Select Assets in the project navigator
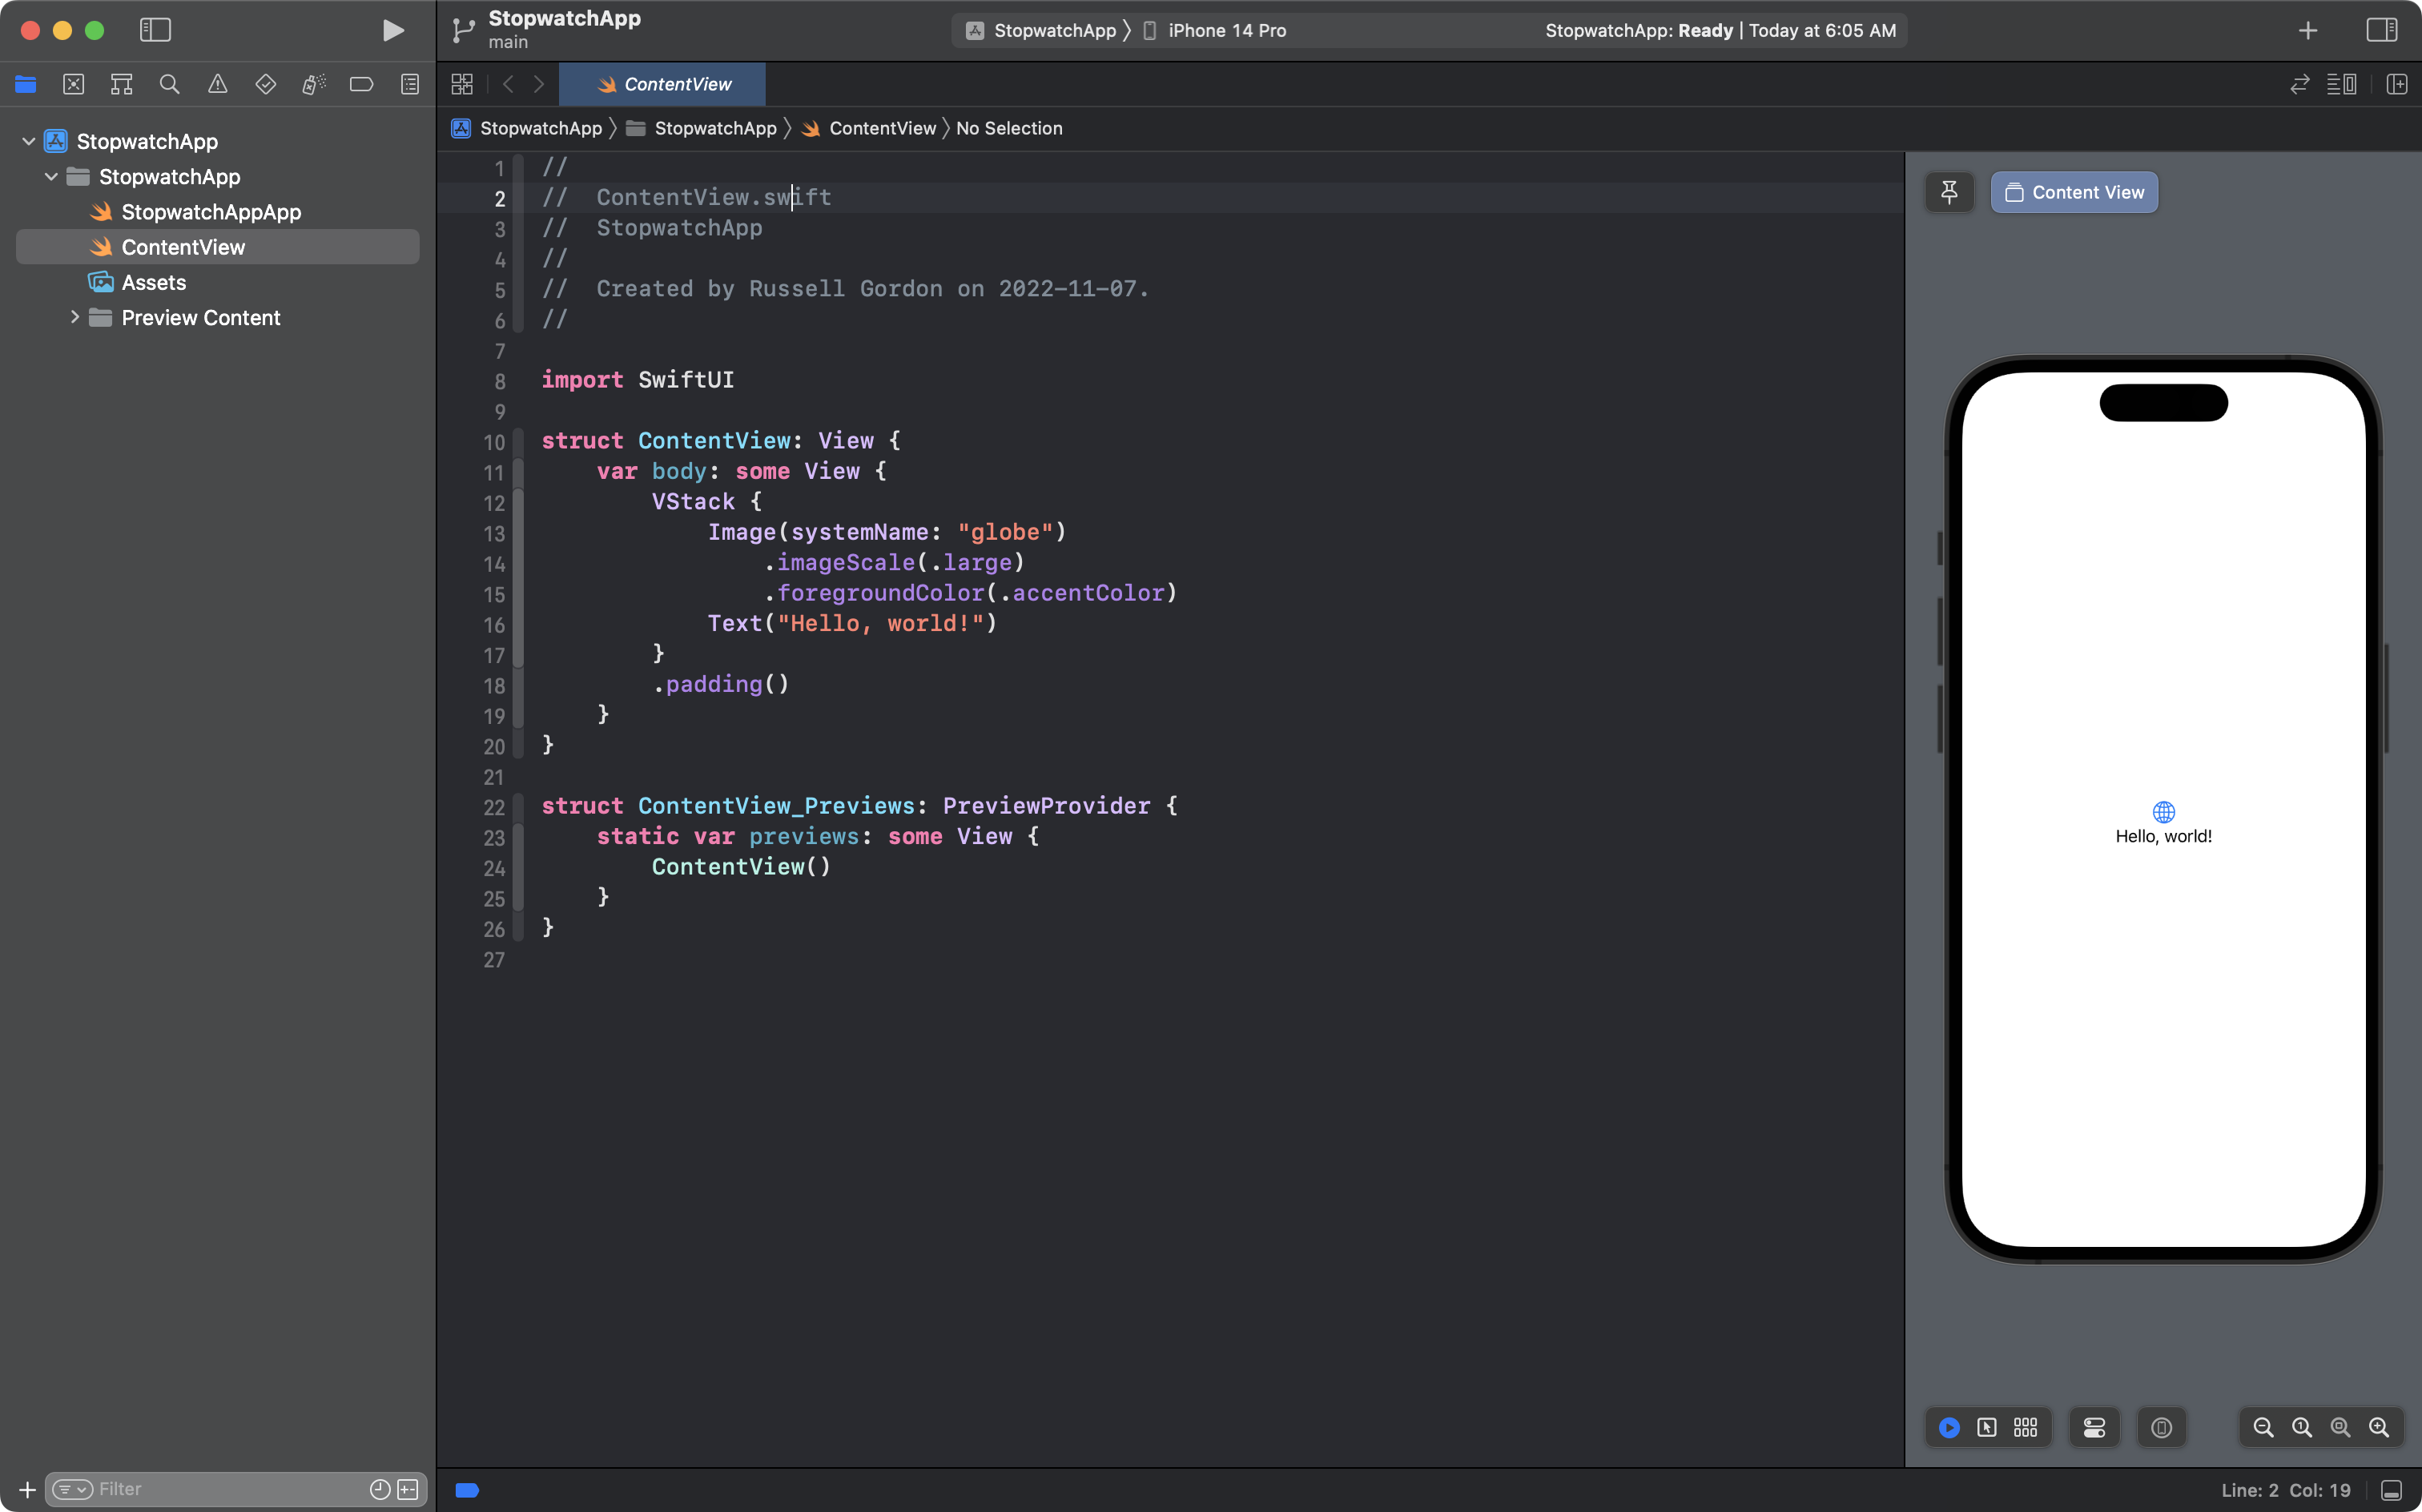The height and width of the screenshot is (1512, 2422). 153,282
